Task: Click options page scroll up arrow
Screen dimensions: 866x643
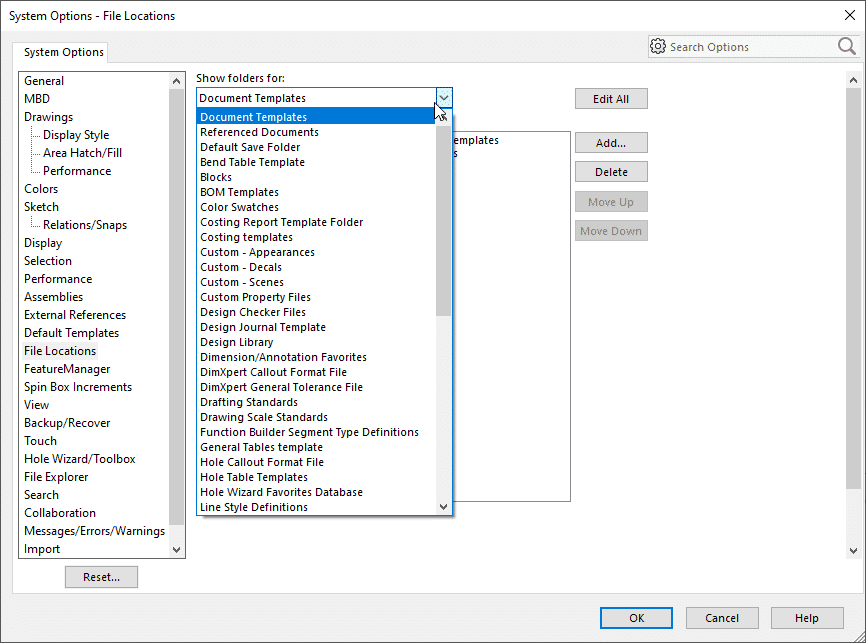Action: click(853, 80)
